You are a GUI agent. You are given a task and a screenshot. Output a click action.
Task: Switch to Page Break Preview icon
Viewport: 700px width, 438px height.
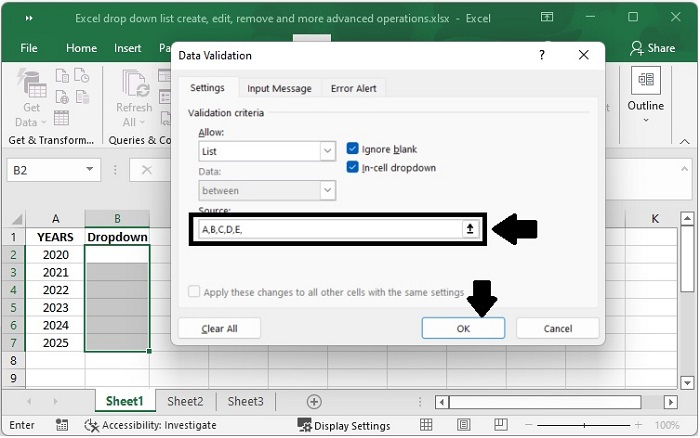tap(501, 425)
